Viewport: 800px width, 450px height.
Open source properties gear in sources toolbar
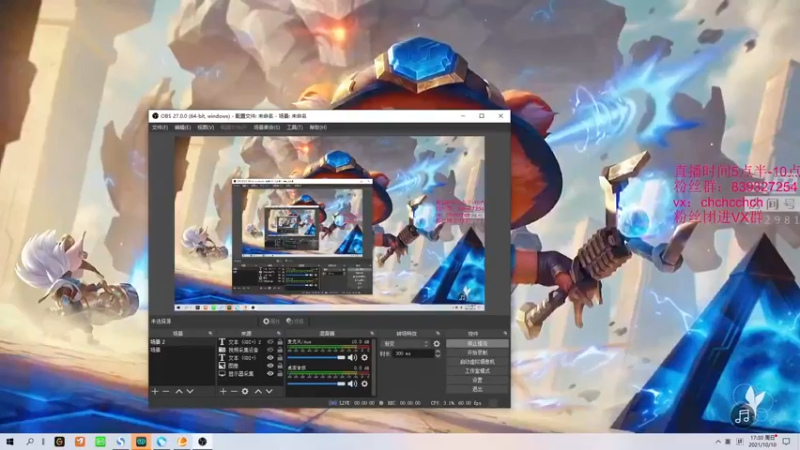click(x=245, y=391)
